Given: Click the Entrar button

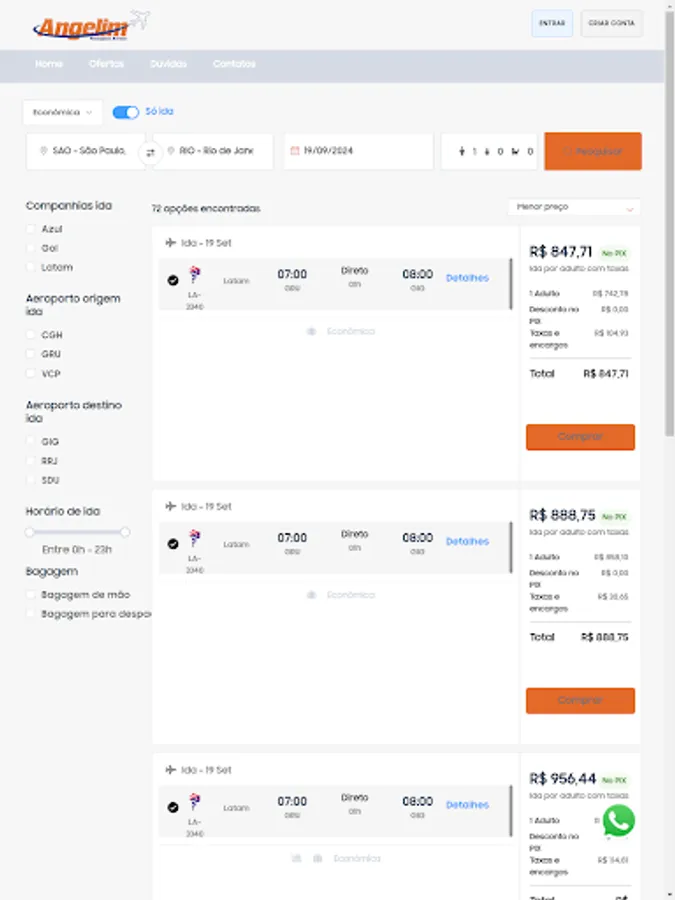Looking at the screenshot, I should point(552,24).
